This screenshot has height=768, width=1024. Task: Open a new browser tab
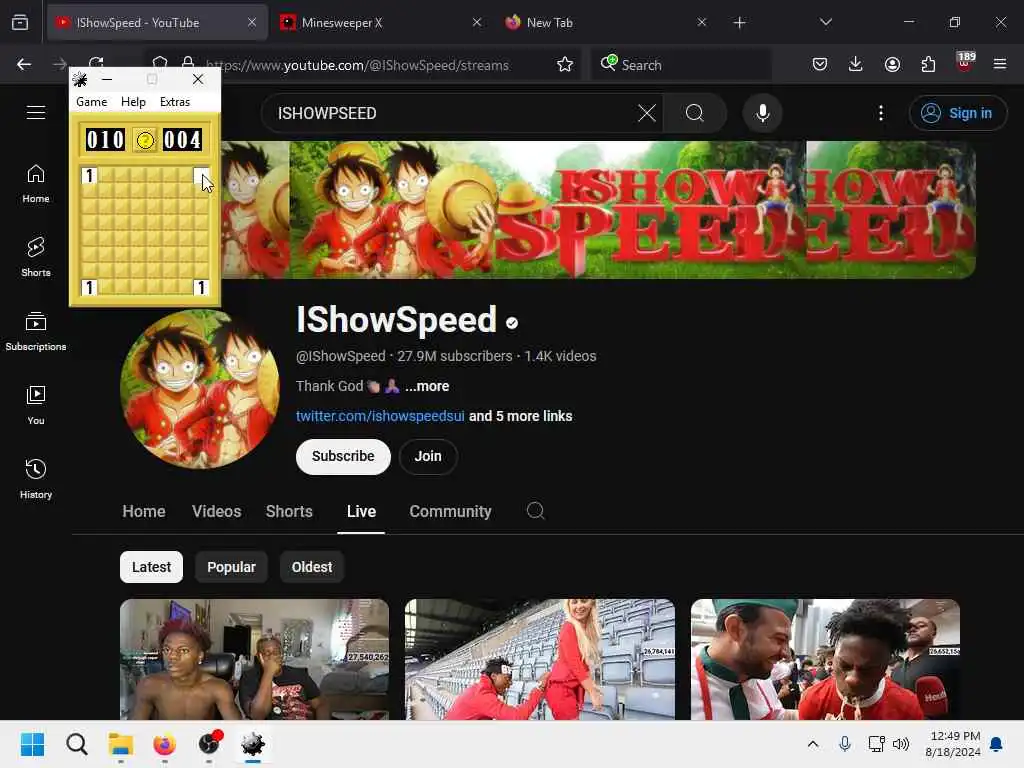click(x=739, y=23)
